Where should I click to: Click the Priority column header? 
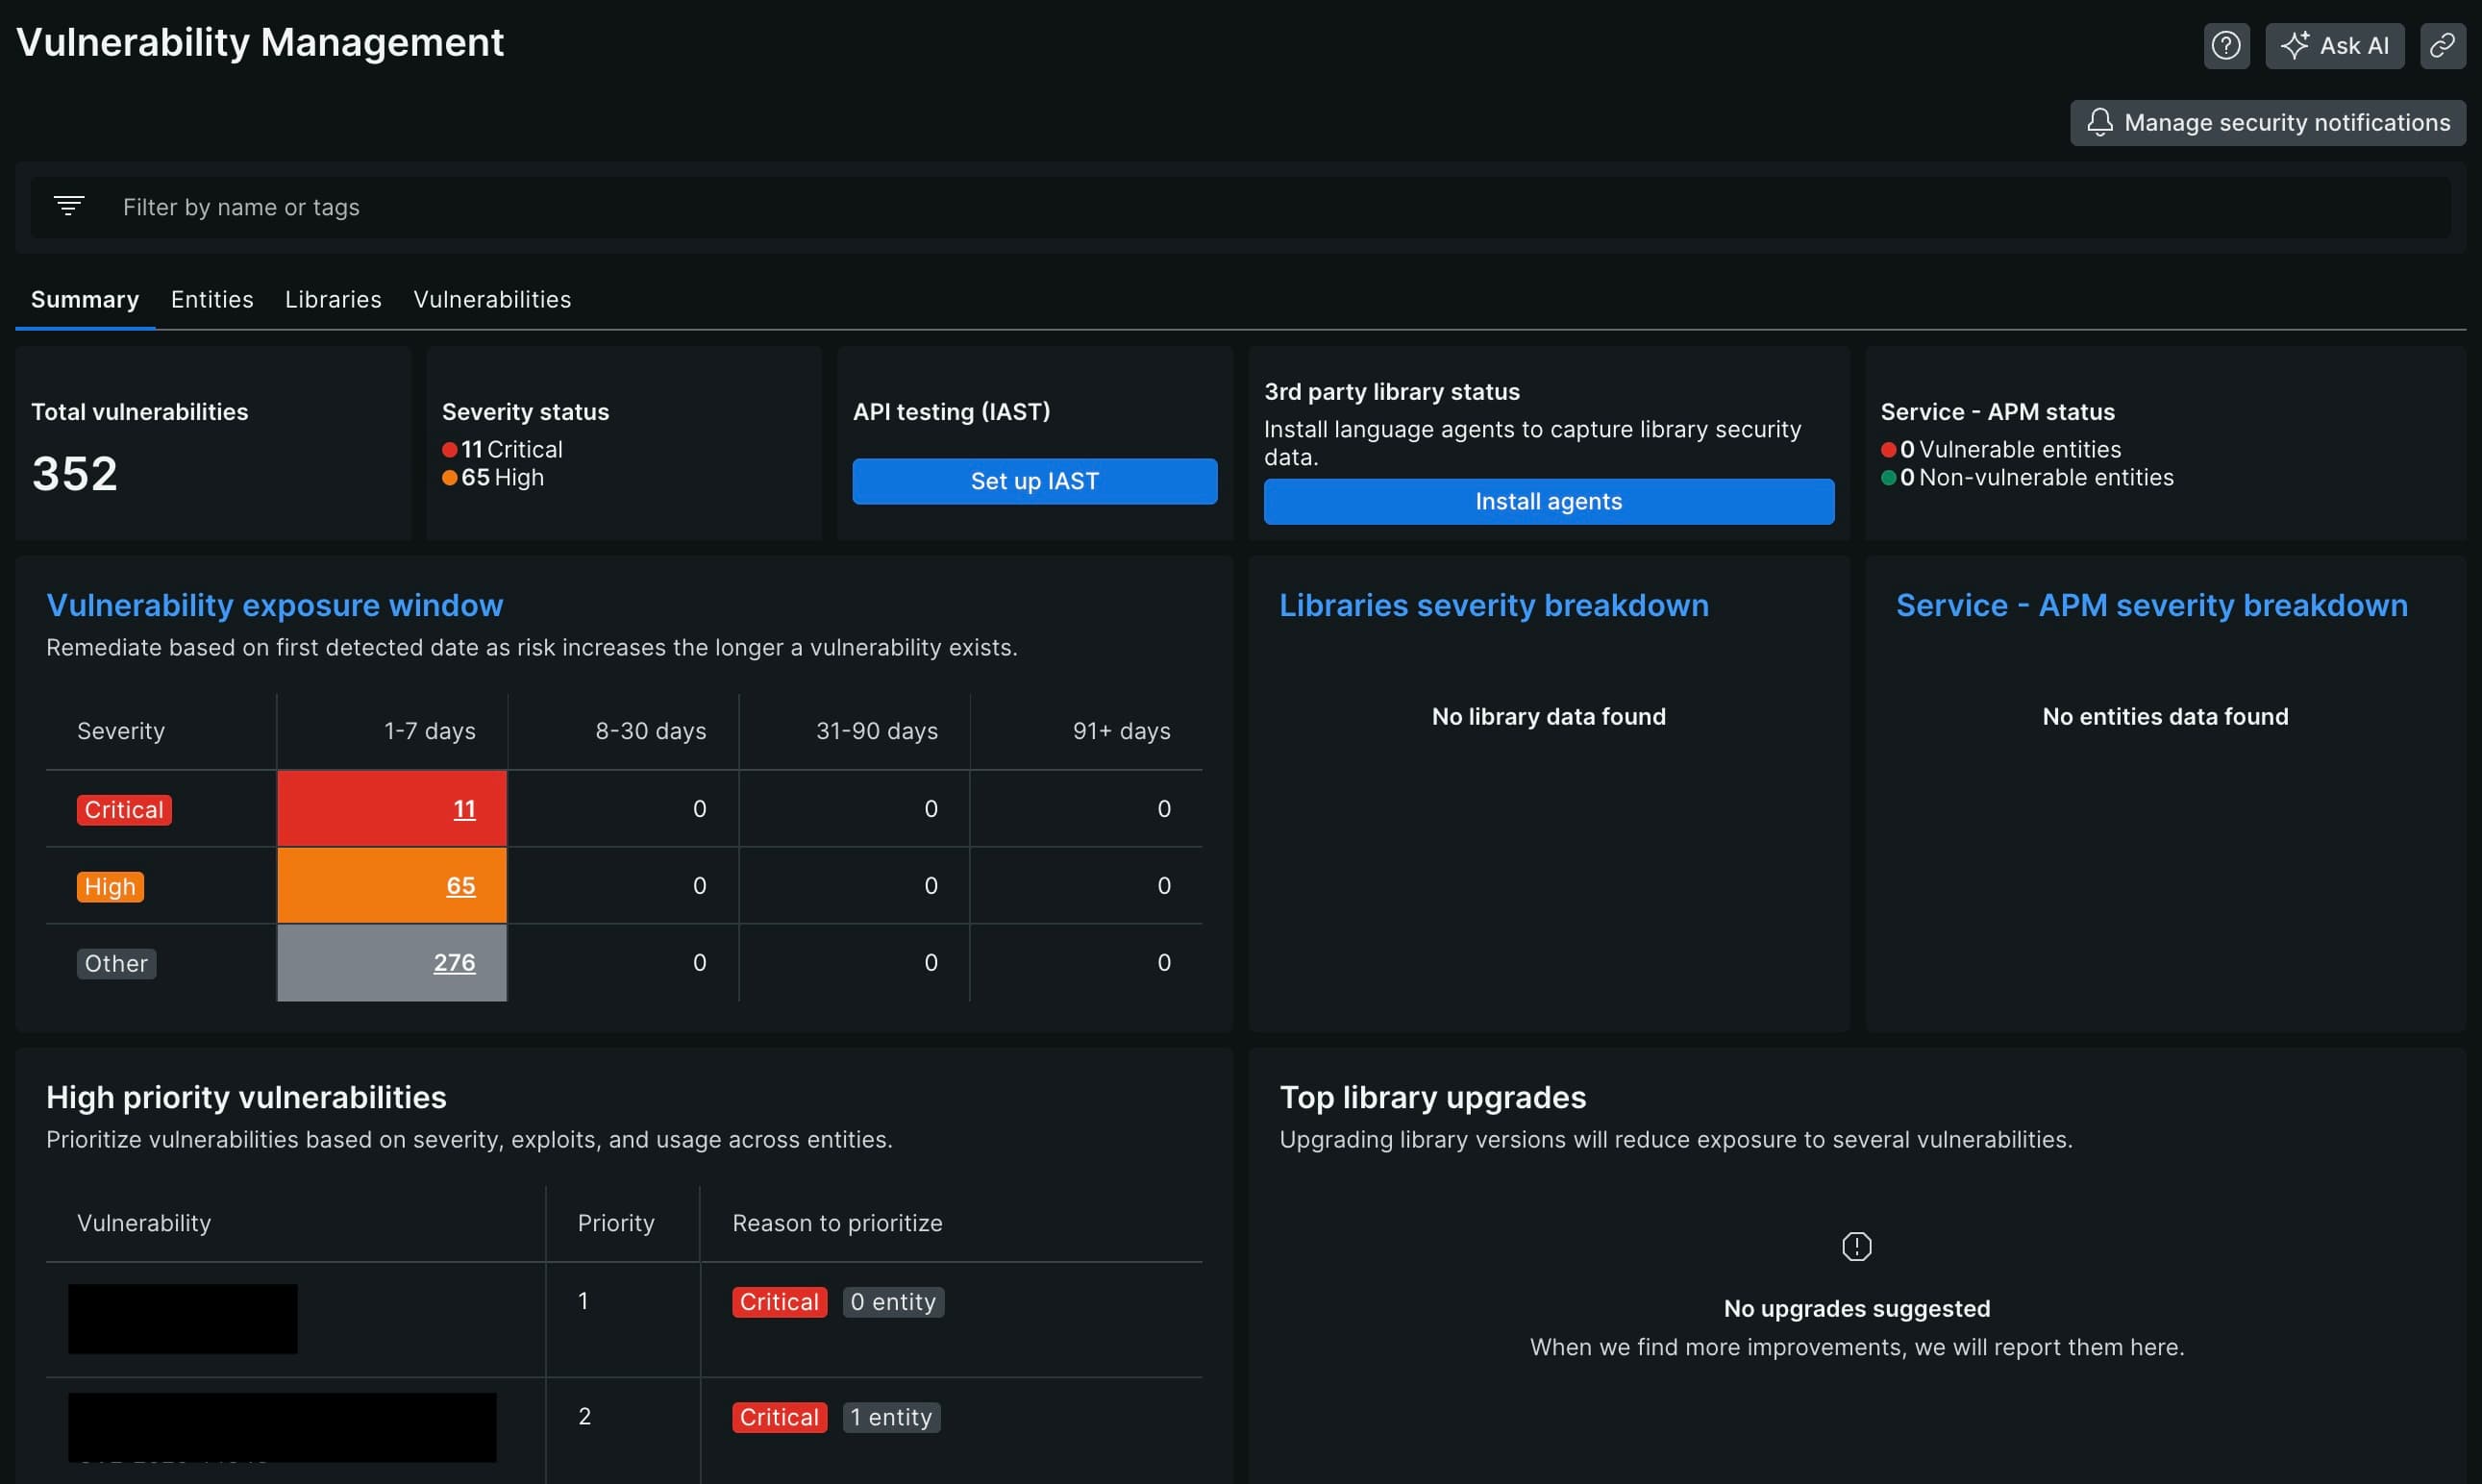click(616, 1222)
